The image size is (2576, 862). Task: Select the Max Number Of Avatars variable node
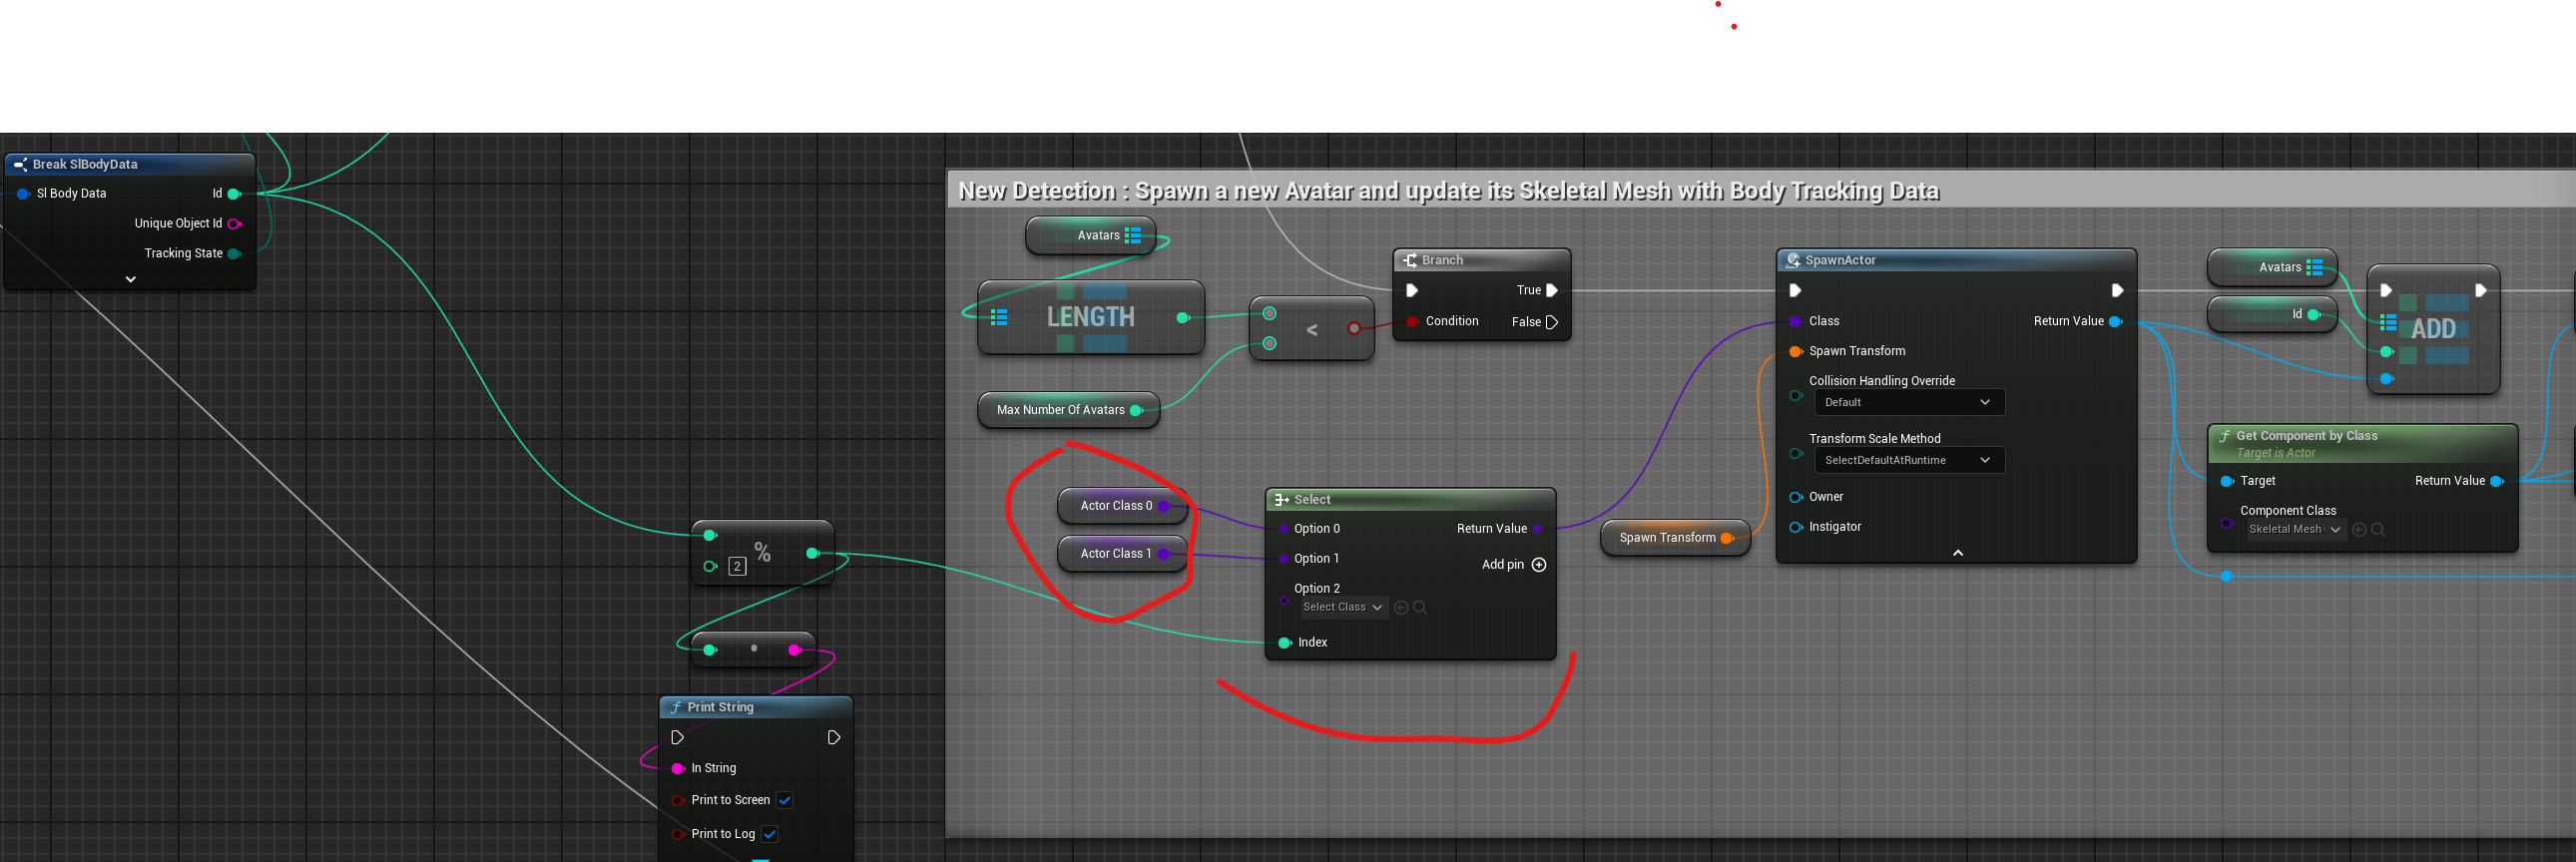tap(1060, 410)
